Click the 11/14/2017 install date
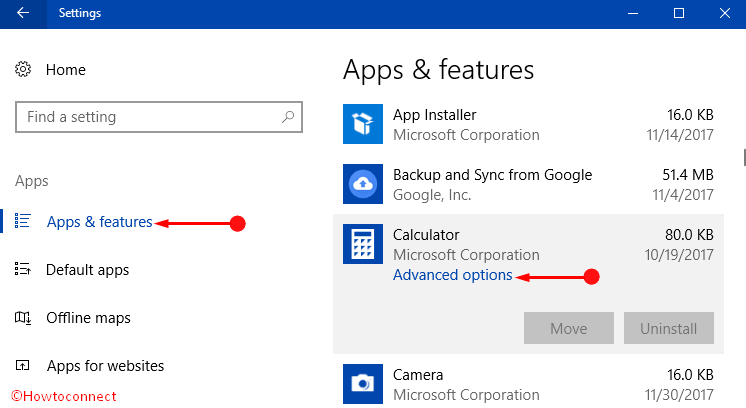Viewport: 746px width, 408px height. pos(680,135)
